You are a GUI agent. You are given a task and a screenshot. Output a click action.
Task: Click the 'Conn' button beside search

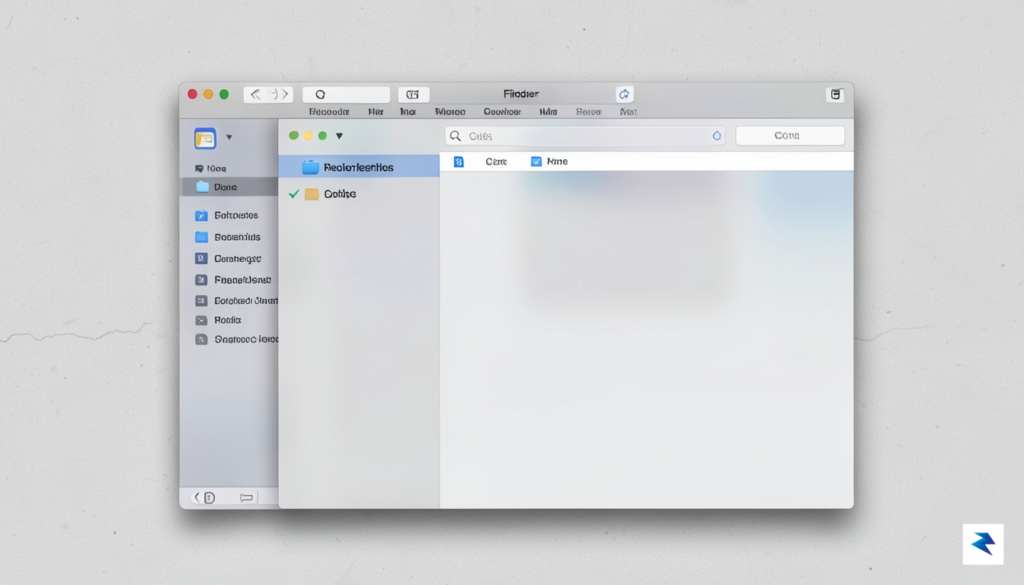click(790, 136)
